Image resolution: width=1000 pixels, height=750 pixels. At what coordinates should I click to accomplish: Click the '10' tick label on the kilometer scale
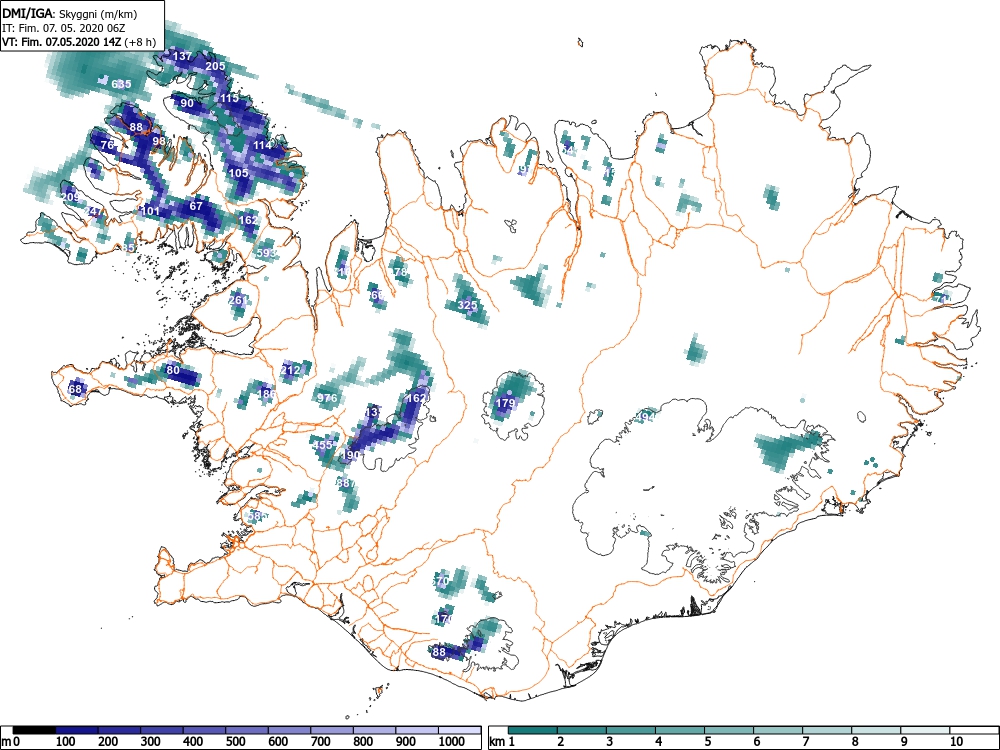pyautogui.click(x=955, y=742)
